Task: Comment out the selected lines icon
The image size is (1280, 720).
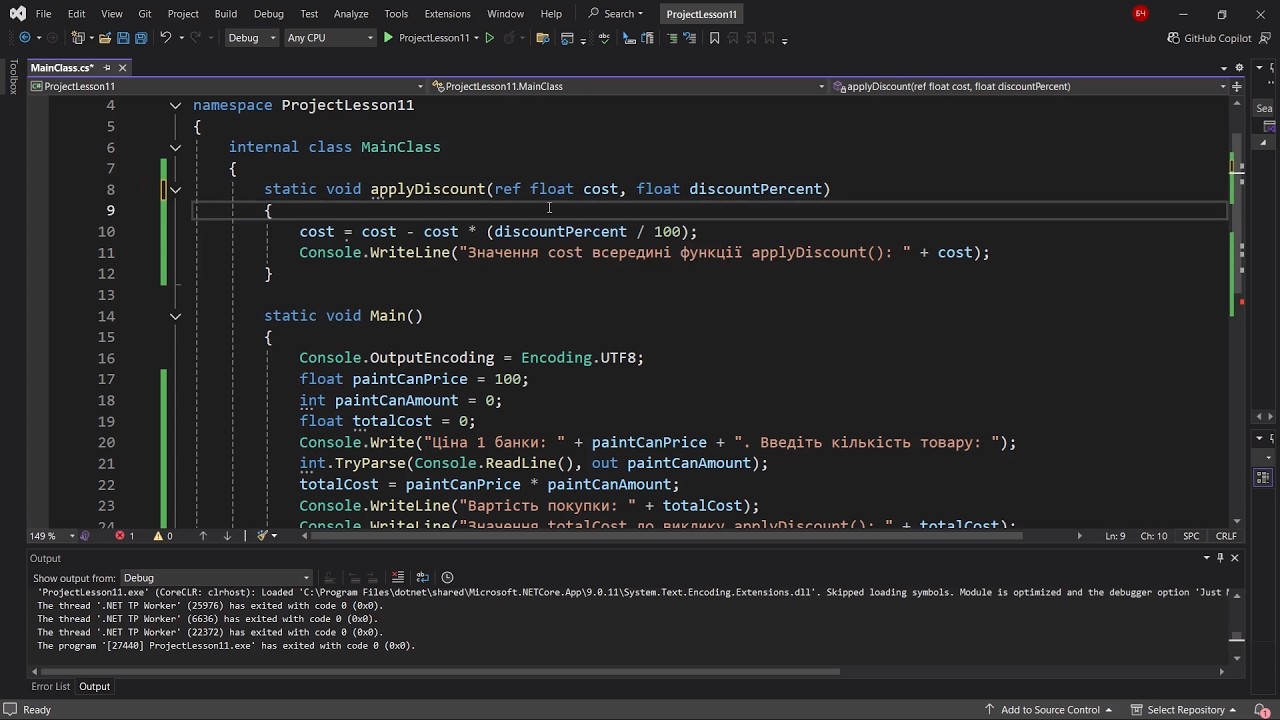Action: [672, 38]
